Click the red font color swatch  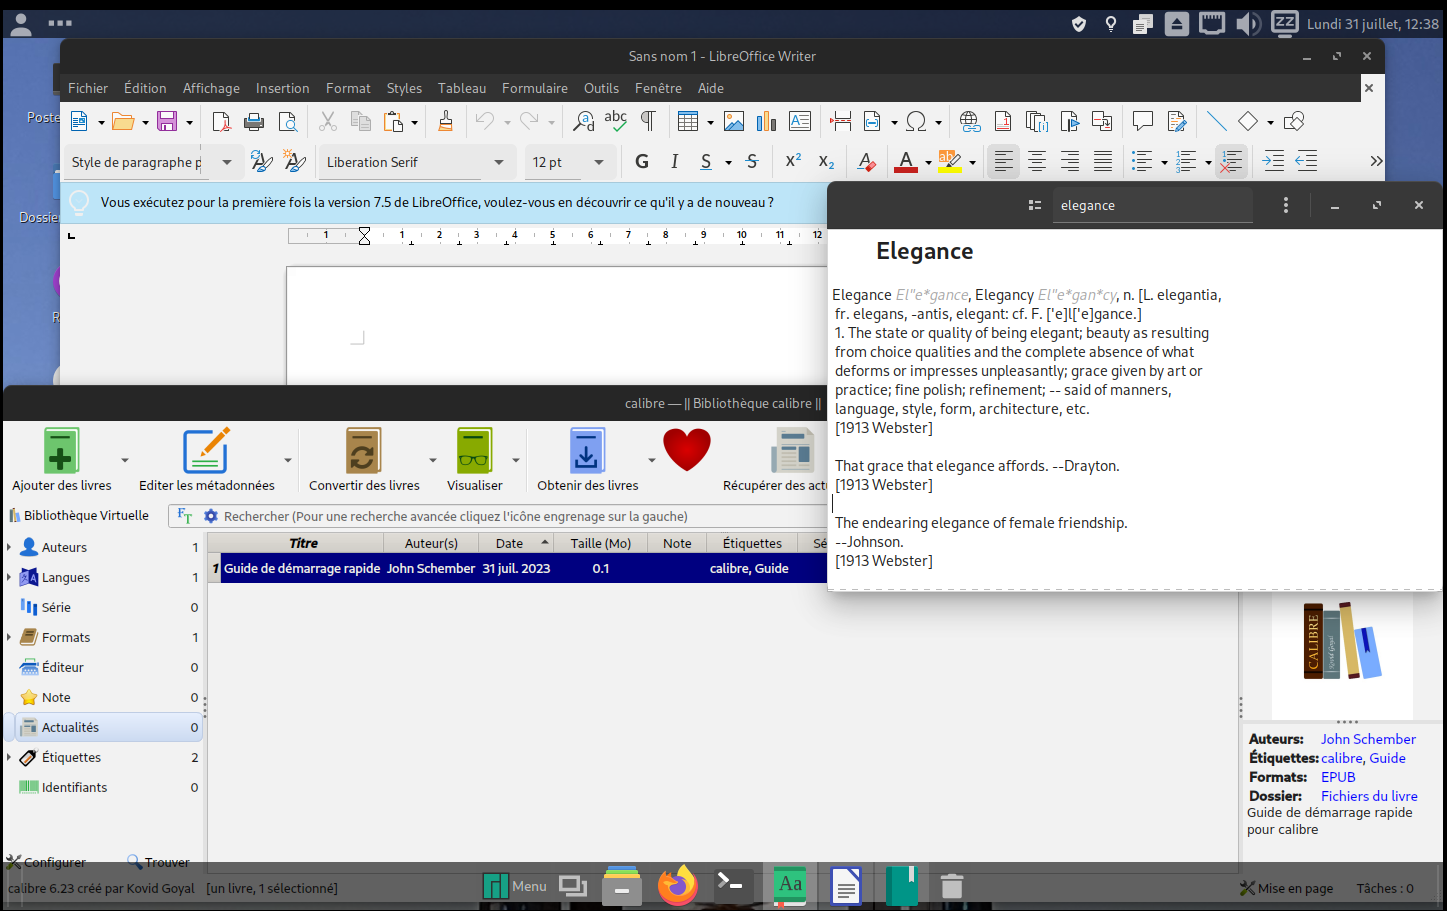tap(906, 162)
